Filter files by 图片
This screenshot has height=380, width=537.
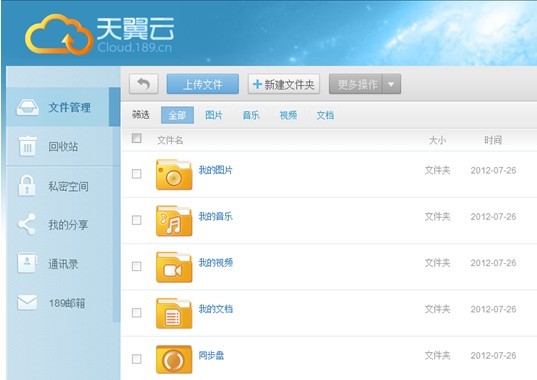[x=214, y=115]
